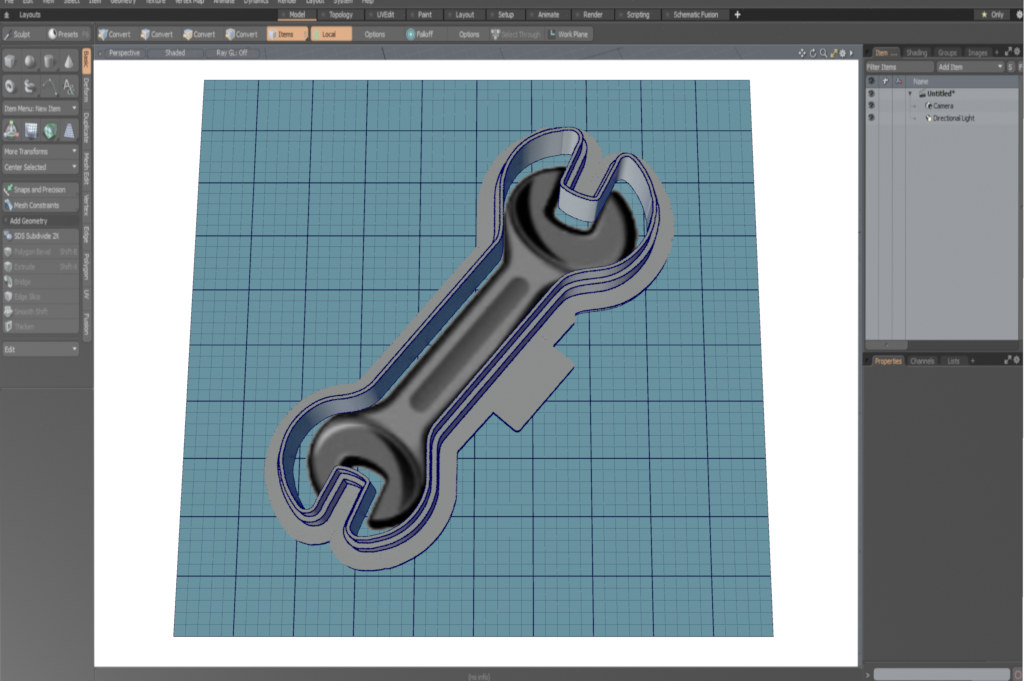Activate the text tool icon
This screenshot has width=1024, height=681.
click(x=68, y=87)
